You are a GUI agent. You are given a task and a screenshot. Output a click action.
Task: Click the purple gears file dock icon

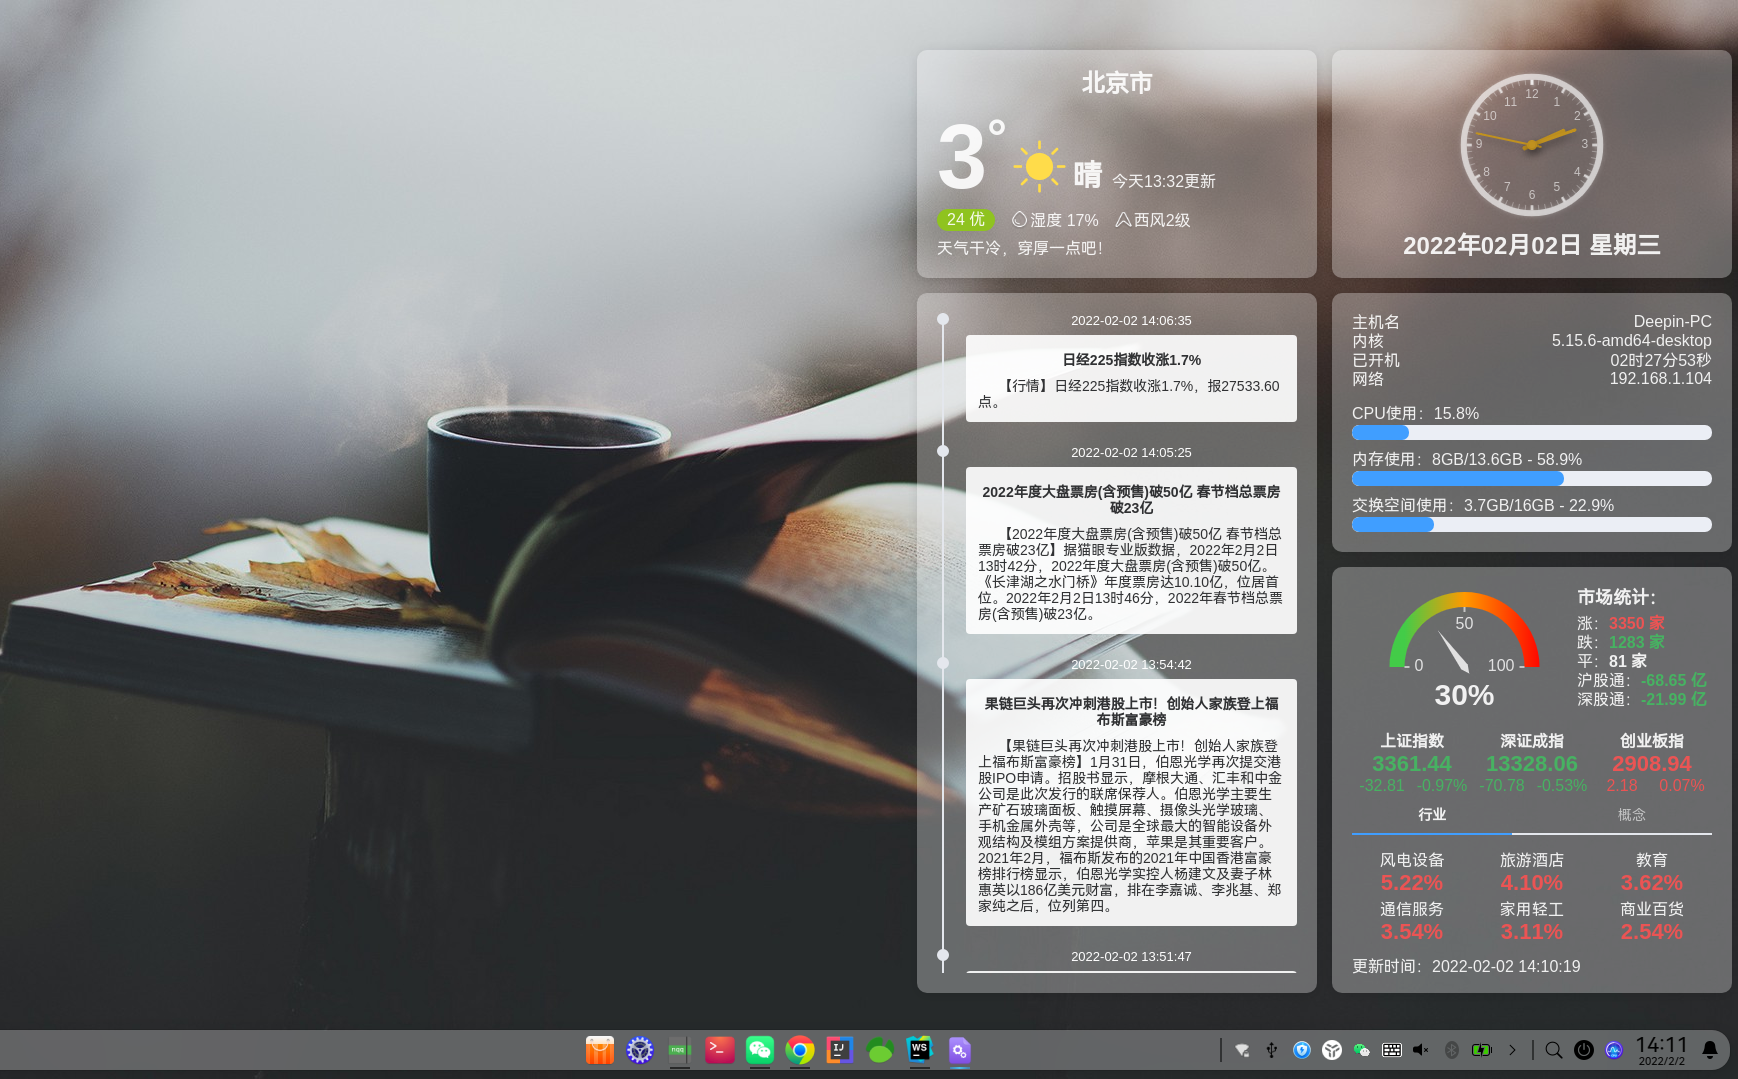point(960,1050)
